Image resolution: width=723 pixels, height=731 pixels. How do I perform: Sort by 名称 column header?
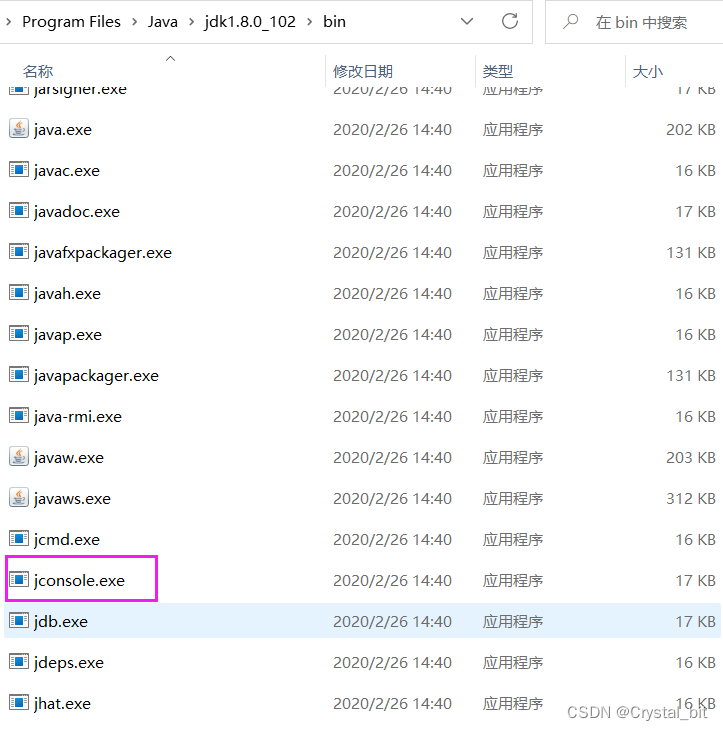[38, 71]
